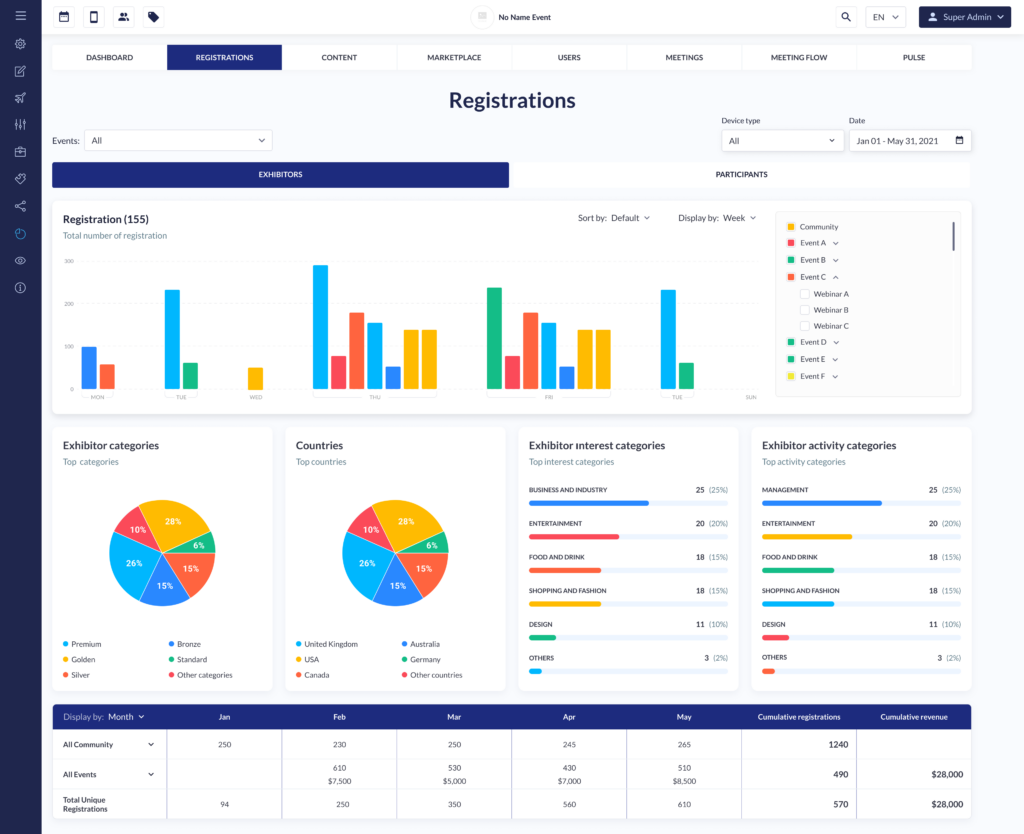The height and width of the screenshot is (834, 1024).
Task: Click the interest Entertainment progress bar
Action: tap(628, 537)
